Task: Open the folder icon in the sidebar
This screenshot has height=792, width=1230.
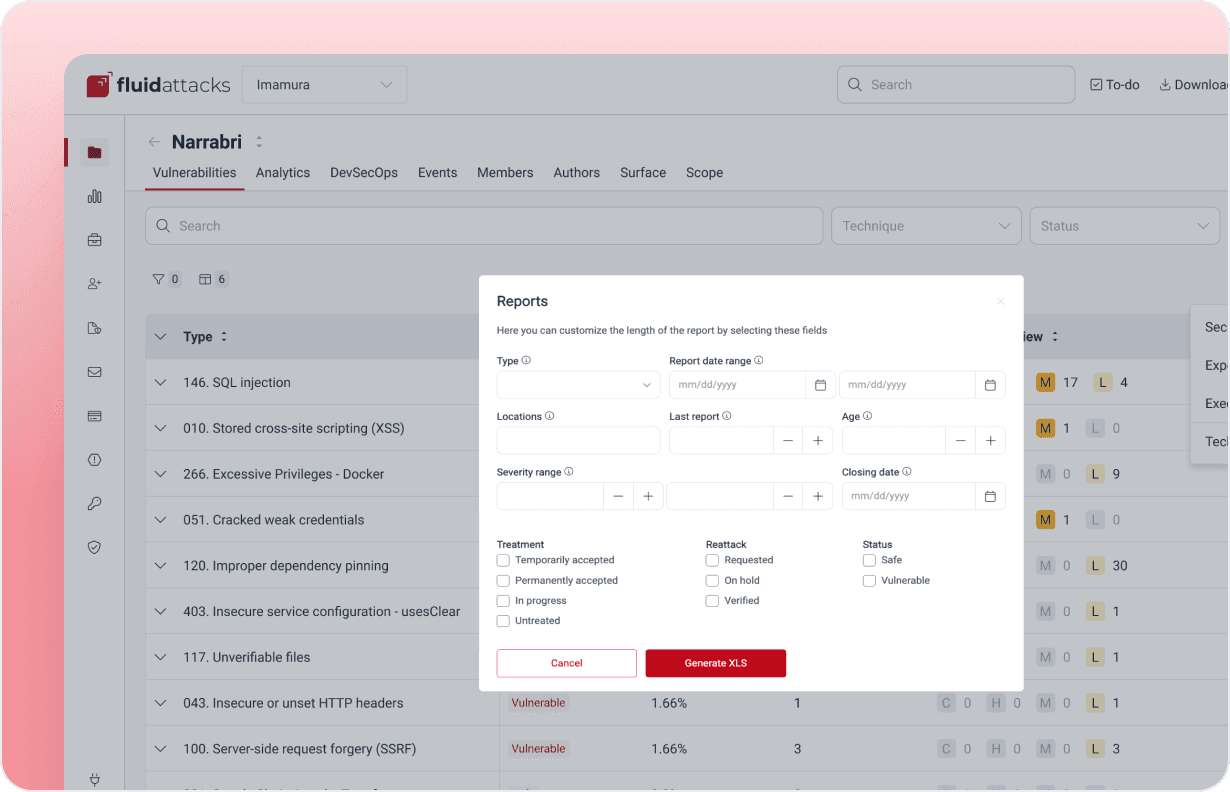Action: click(x=94, y=152)
